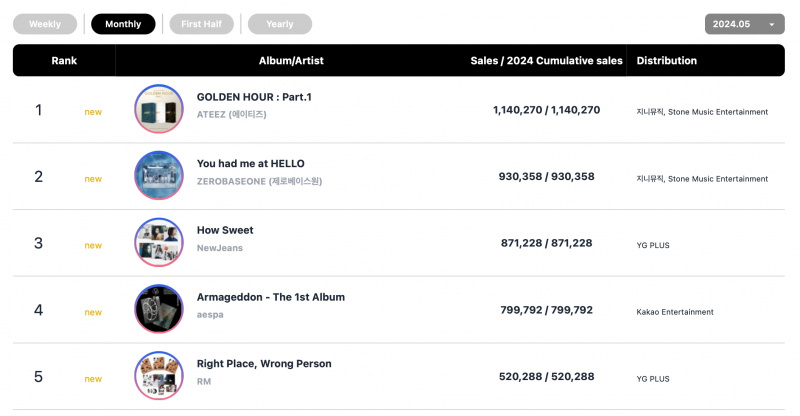Open NewJeans How Sweet album cover
The height and width of the screenshot is (416, 800).
click(x=159, y=242)
